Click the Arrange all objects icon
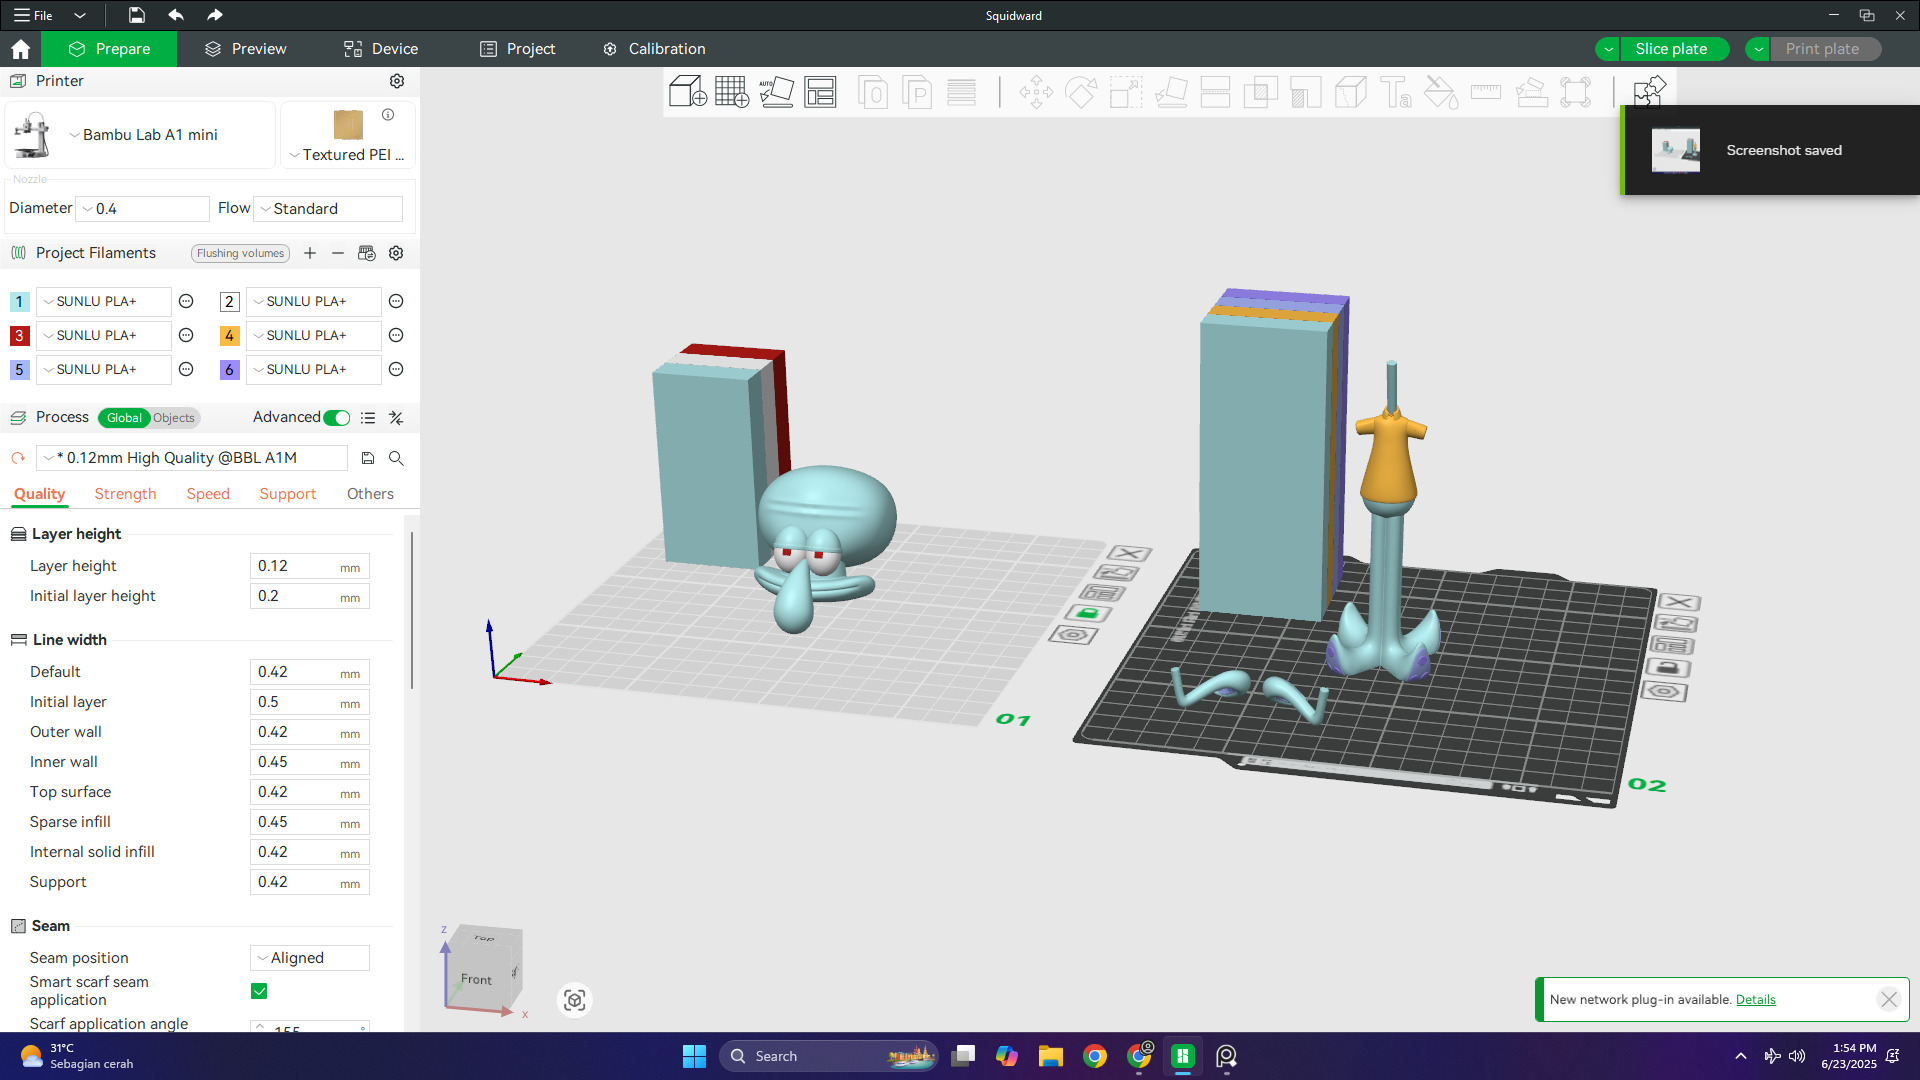This screenshot has height=1080, width=1920. click(x=820, y=92)
